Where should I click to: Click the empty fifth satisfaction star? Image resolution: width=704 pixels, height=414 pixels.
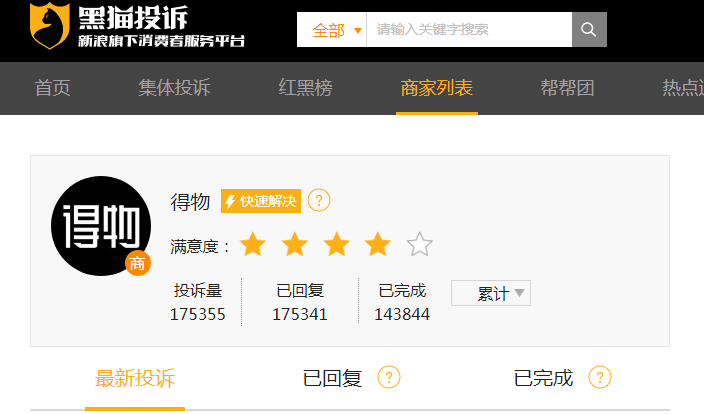pyautogui.click(x=419, y=244)
